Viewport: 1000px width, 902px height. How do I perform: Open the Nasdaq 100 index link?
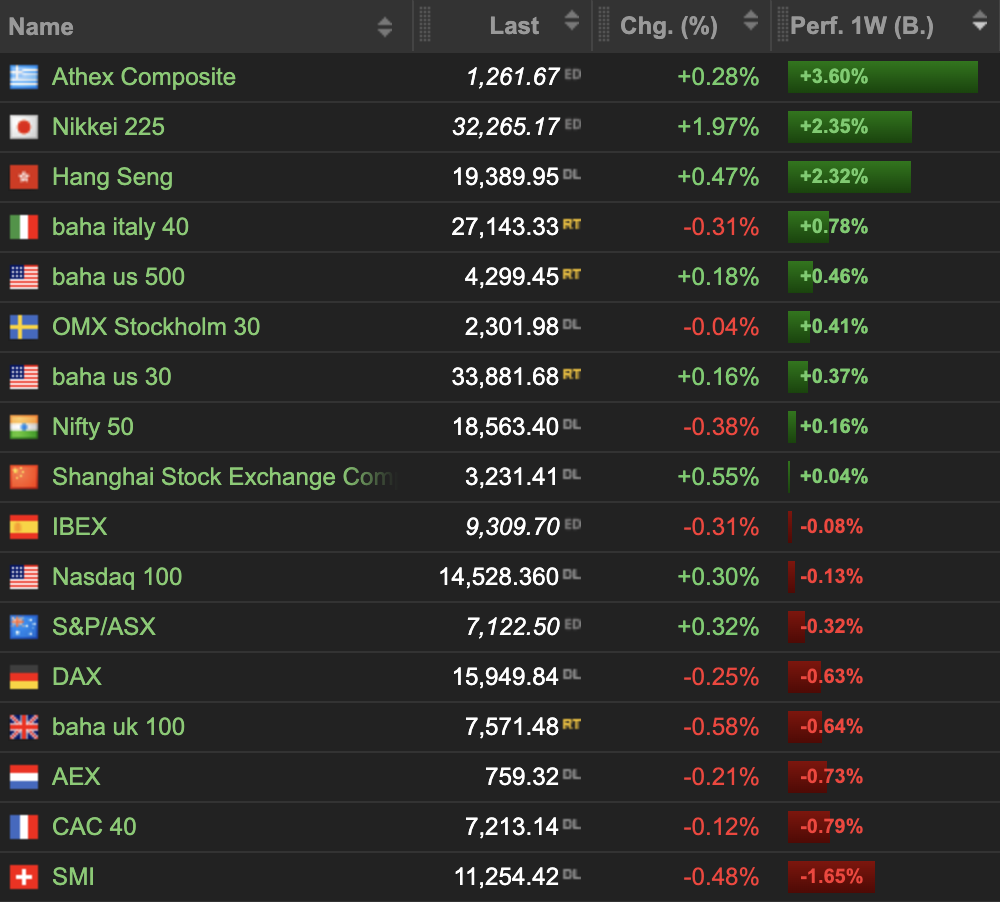[x=117, y=577]
